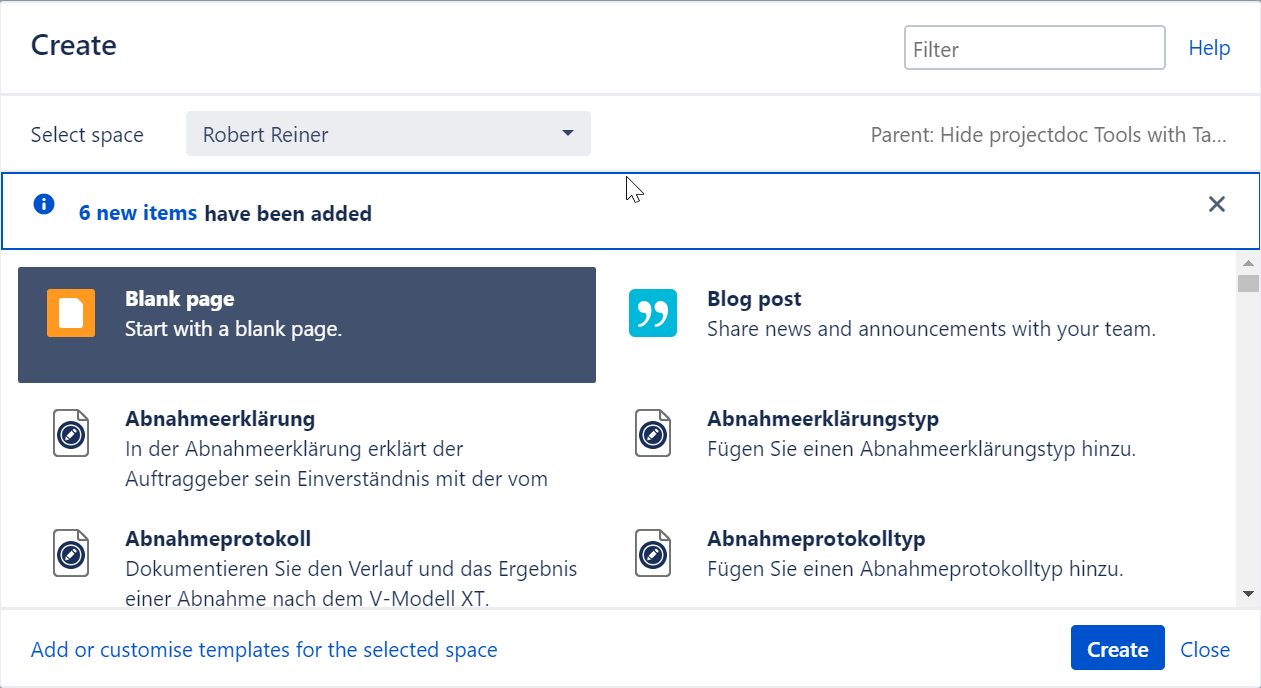
Task: Open the Help link
Action: point(1209,47)
